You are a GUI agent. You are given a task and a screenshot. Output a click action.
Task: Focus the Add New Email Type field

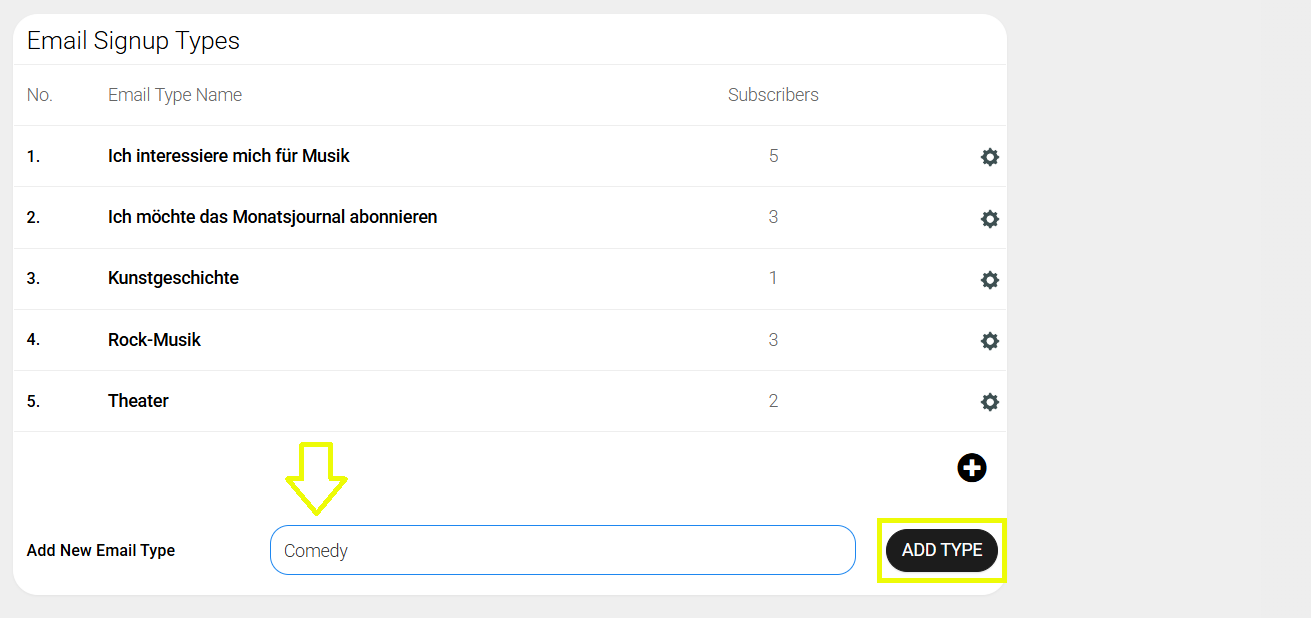[x=562, y=550]
